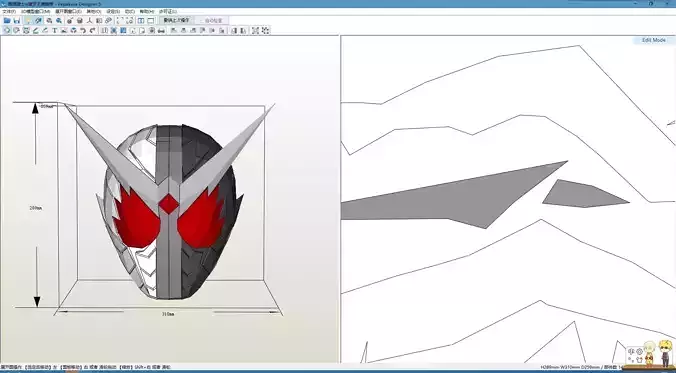
Task: Click the Undo arrow icon
Action: click(83, 30)
